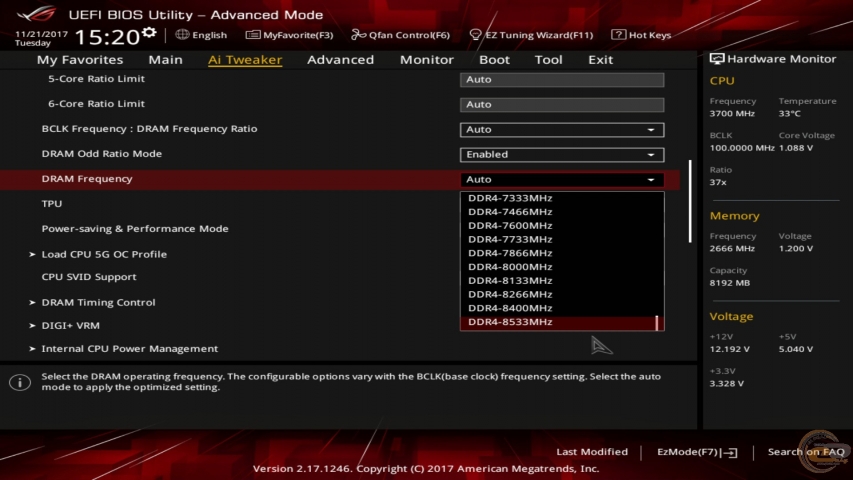Screen dimensions: 853x480
Task: Choose DDR4-7733MHz frequency
Action: click(561, 239)
